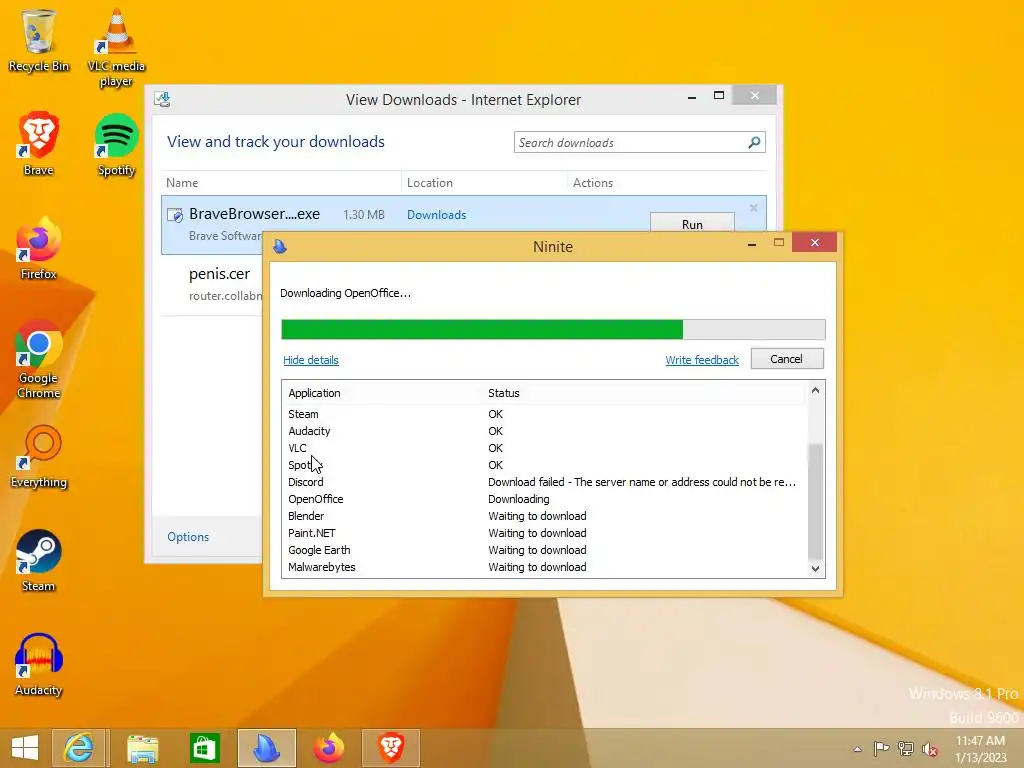Open Write feedback link

coord(702,360)
